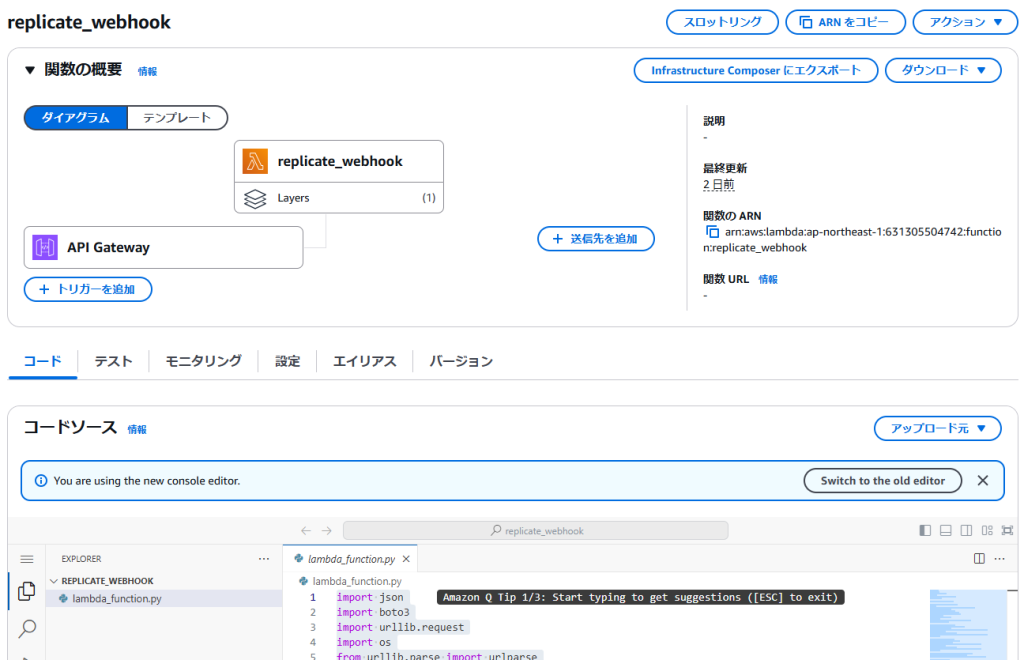This screenshot has width=1024, height=660.
Task: Open the ダウンロード dropdown menu
Action: tap(942, 70)
